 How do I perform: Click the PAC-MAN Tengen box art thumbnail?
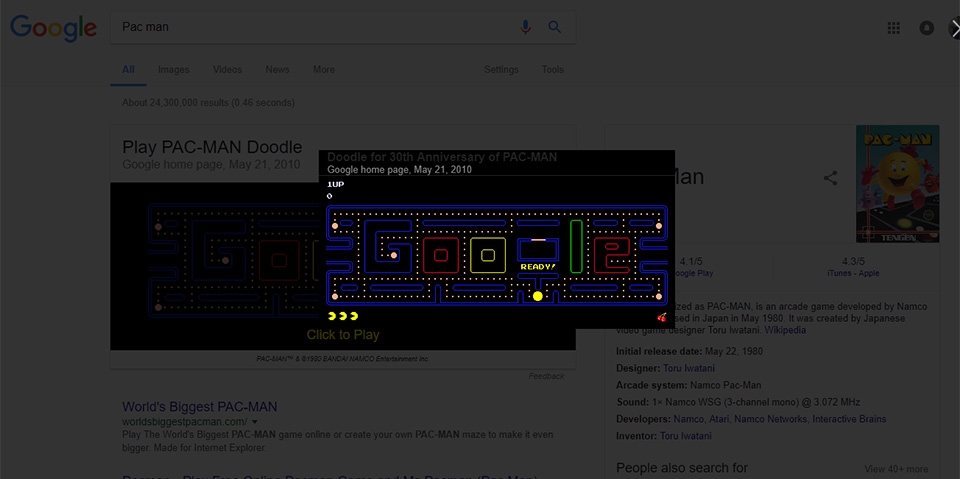pos(898,184)
